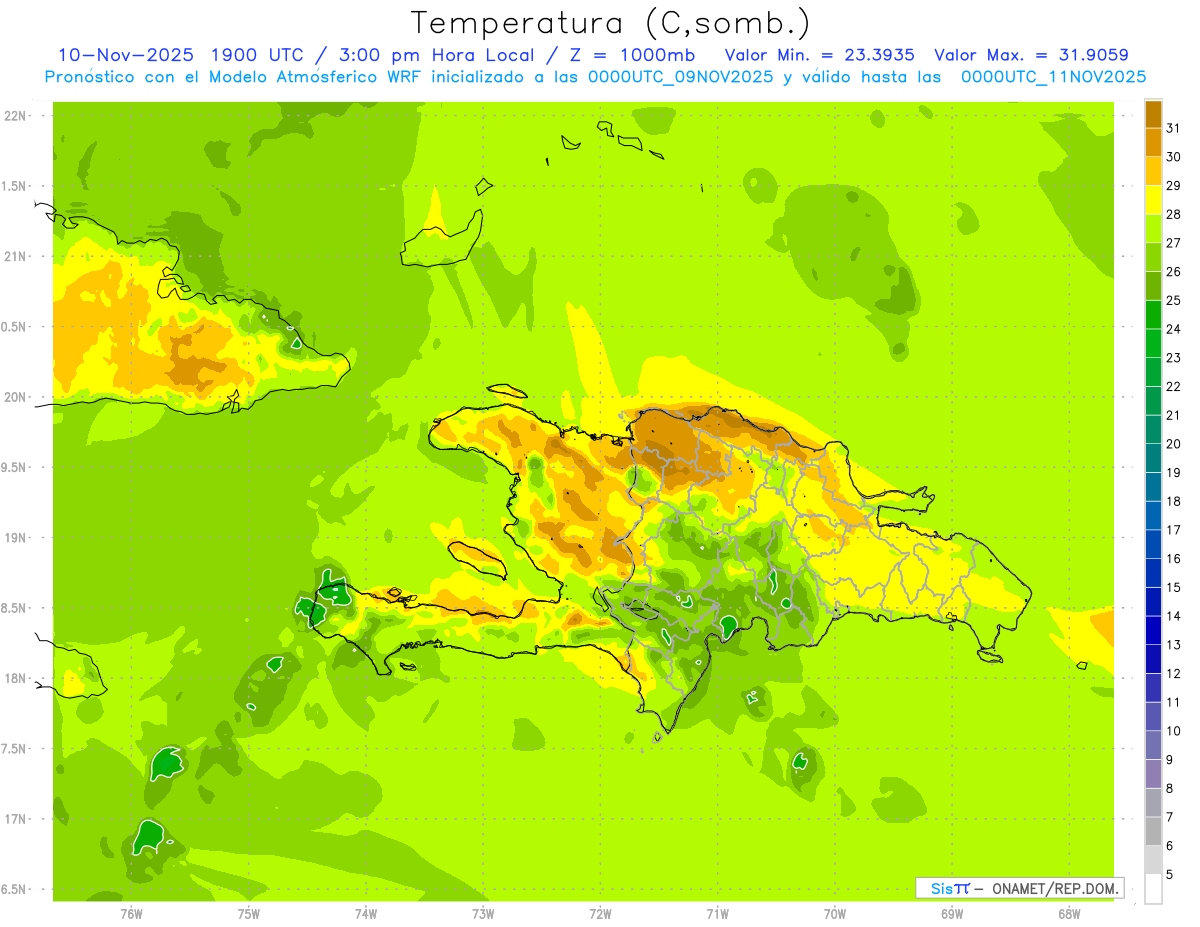
Task: Click the 71W longitude axis label
Action: 717,914
